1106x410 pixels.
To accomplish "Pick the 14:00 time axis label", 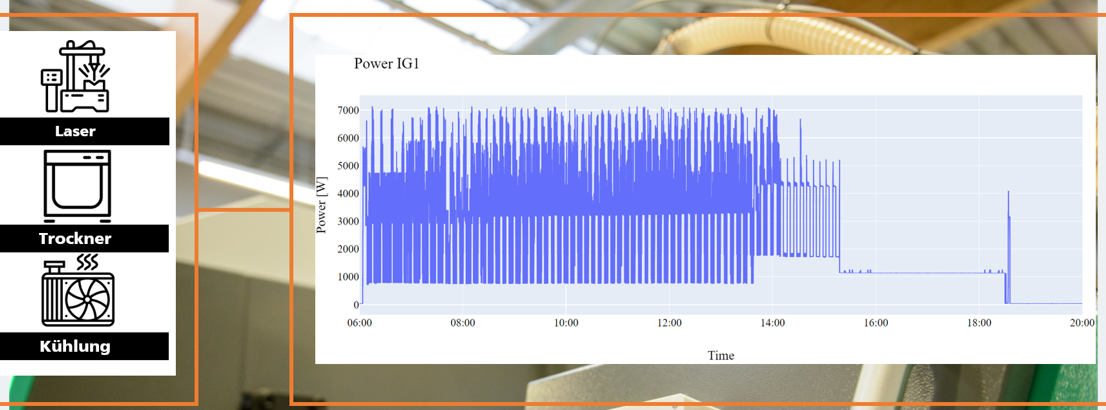I will (x=773, y=323).
